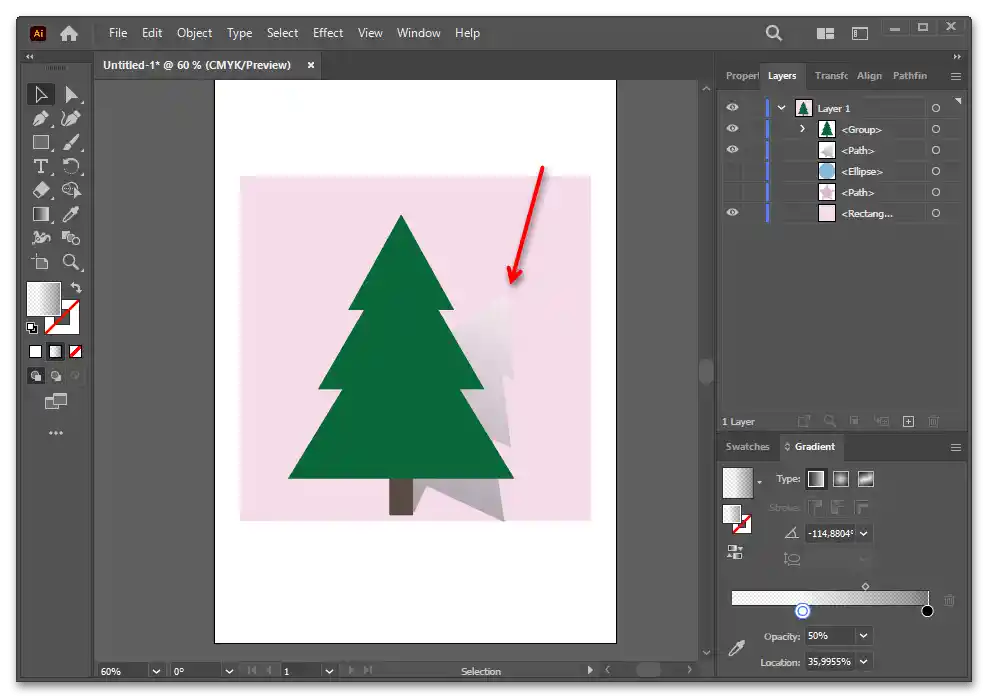Select the Rectangle tool
Viewport: 988px width, 698px height.
pos(41,143)
